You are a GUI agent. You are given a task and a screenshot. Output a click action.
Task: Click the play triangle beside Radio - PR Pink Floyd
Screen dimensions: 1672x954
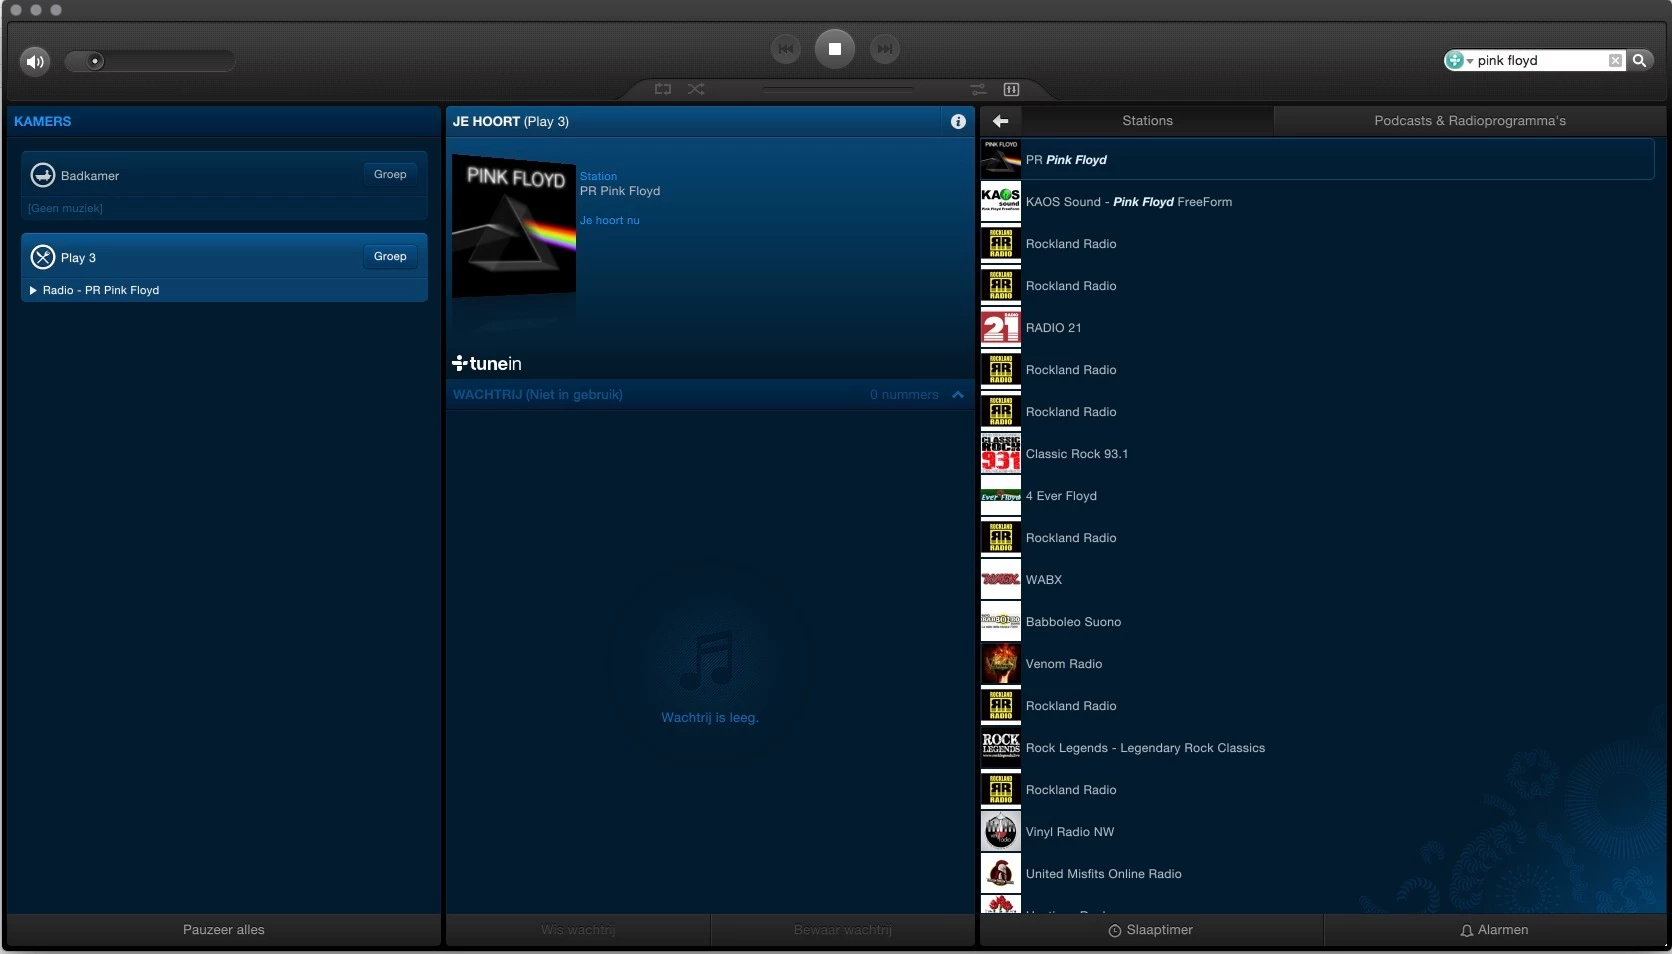tap(33, 290)
